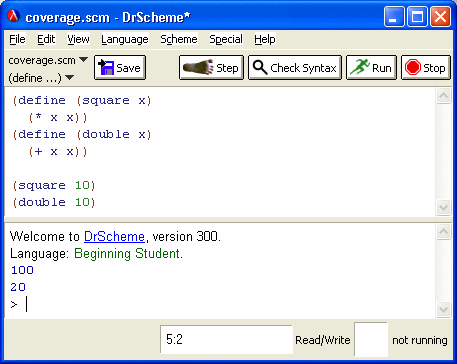Open the Help menu
Screen dimensions: 457x364
pos(265,39)
